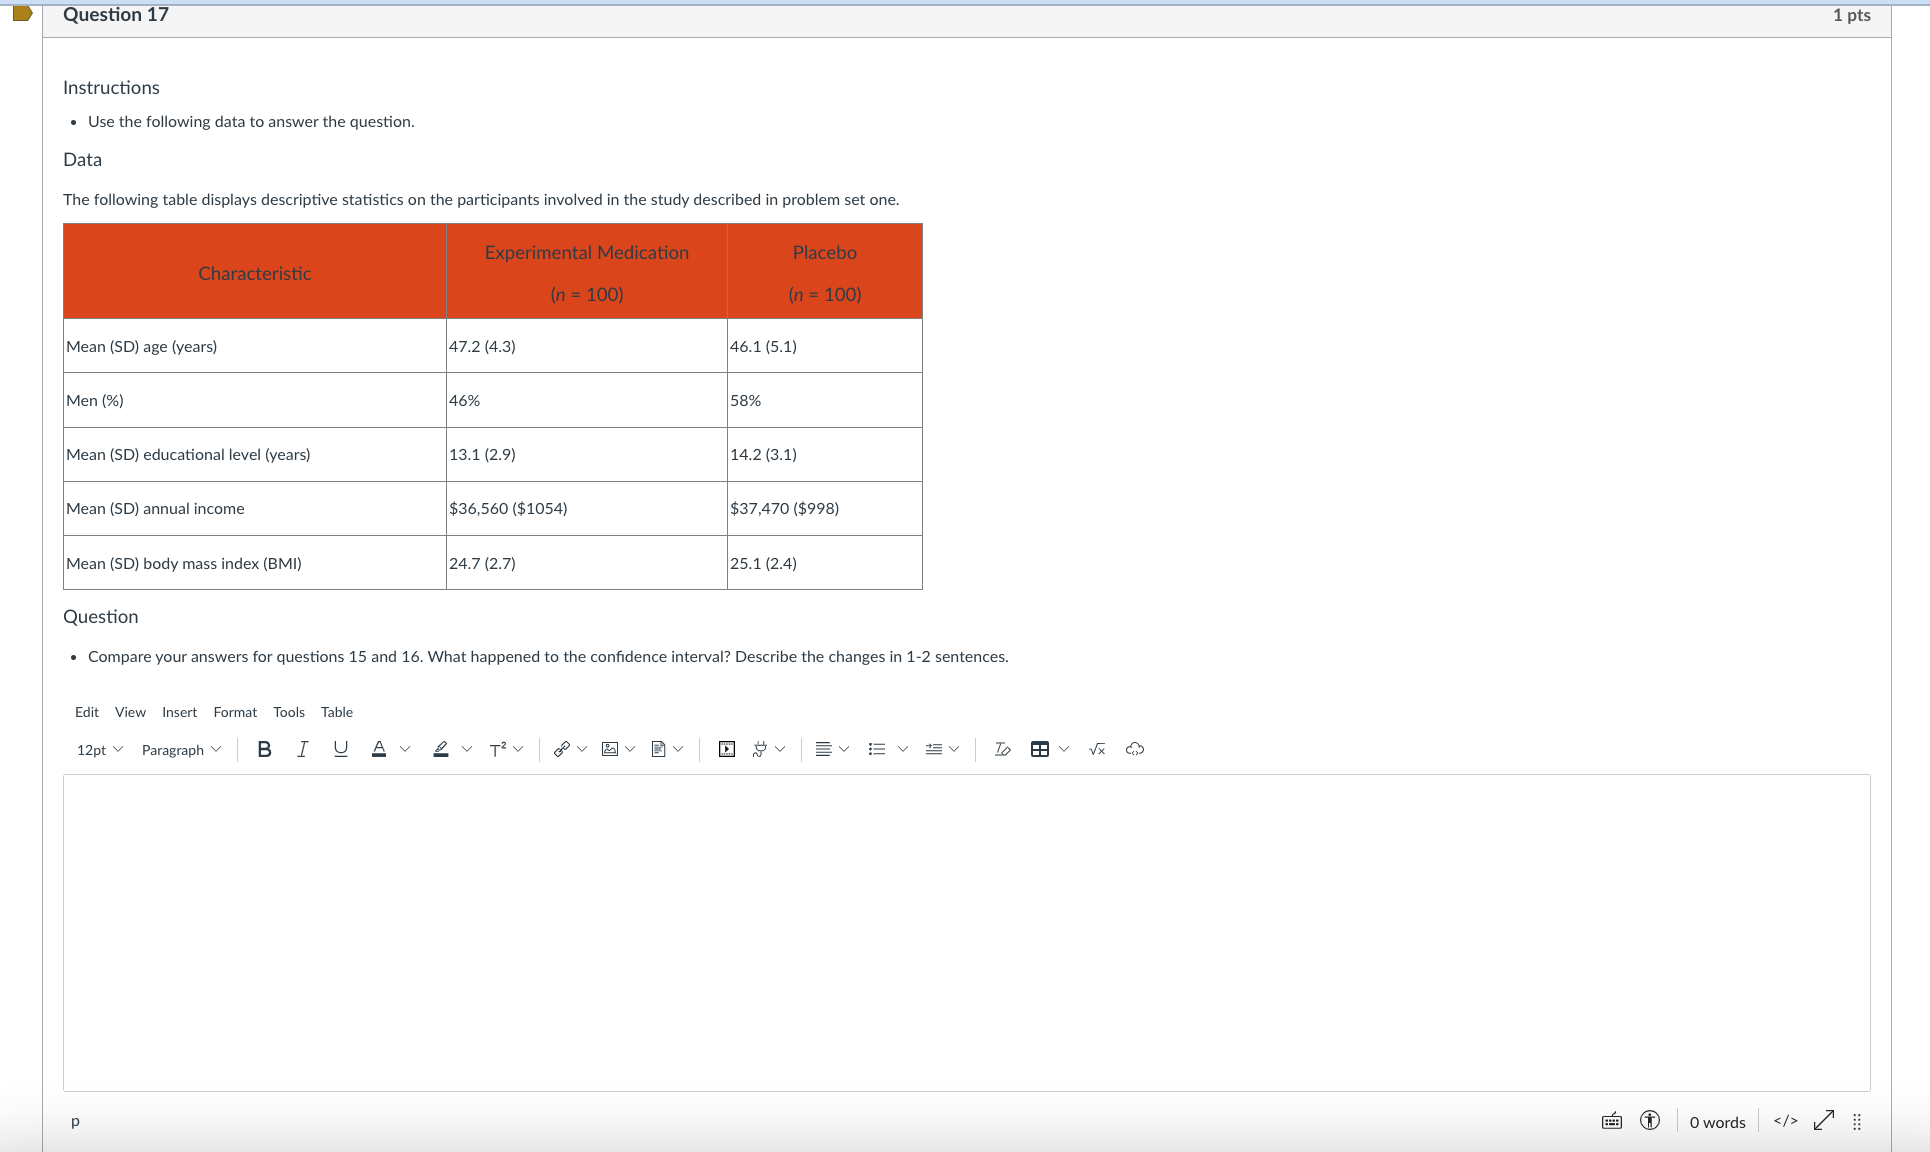The width and height of the screenshot is (1930, 1152).
Task: Click the 'Placebo' column header
Action: (824, 272)
